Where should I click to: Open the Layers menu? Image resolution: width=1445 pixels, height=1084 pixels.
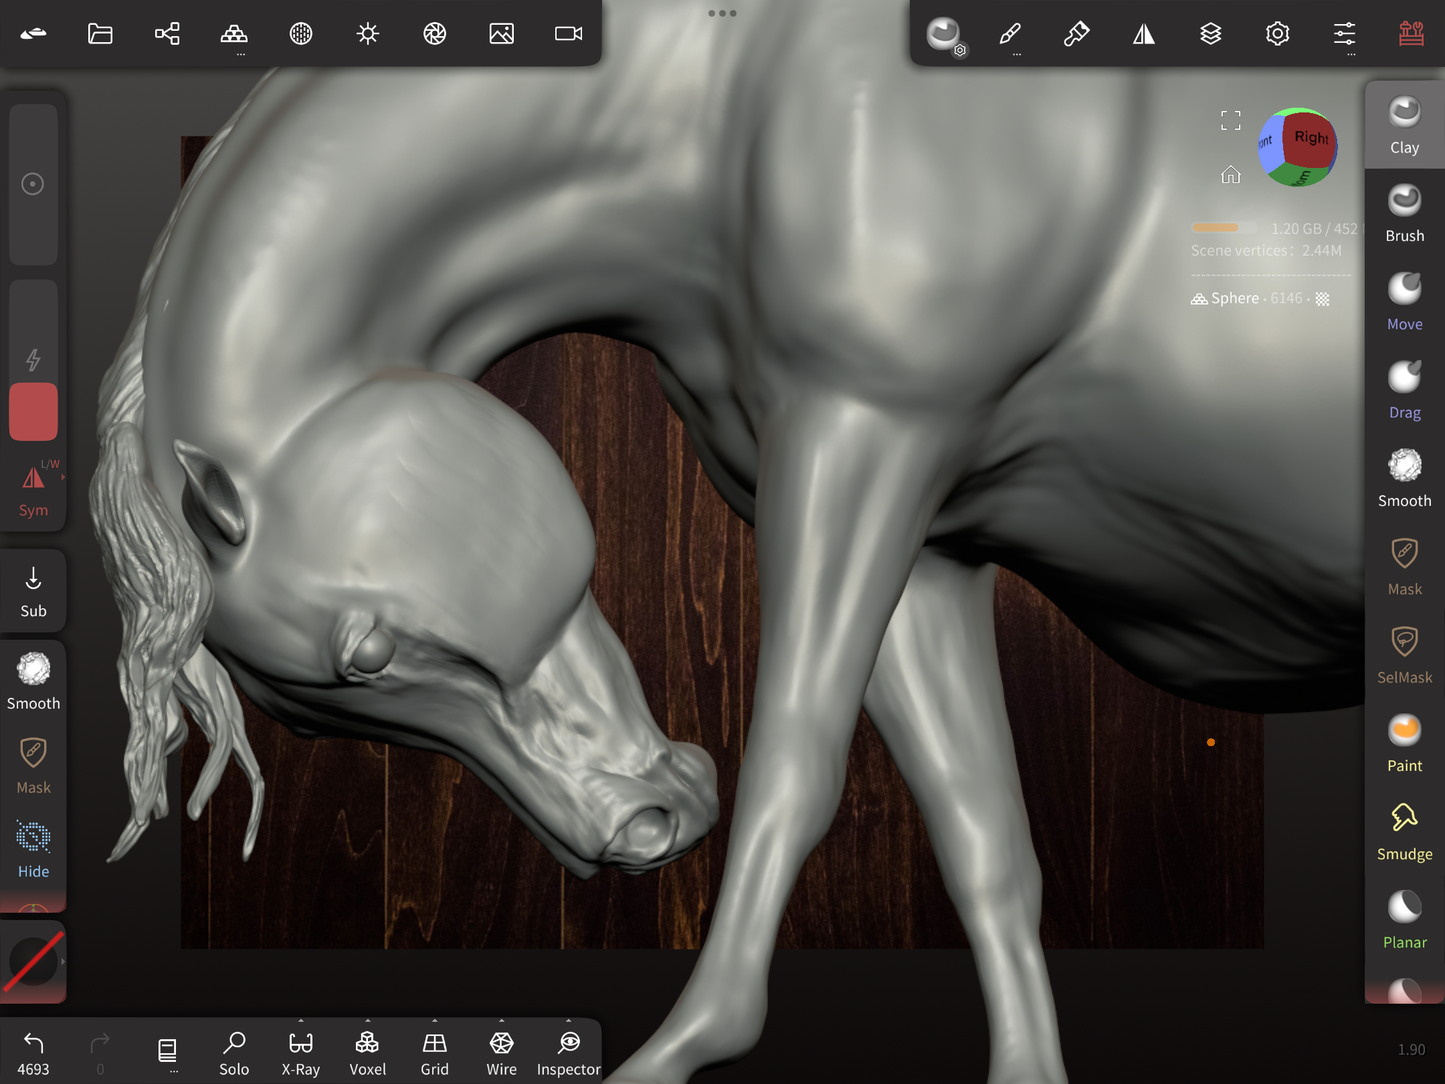pyautogui.click(x=1210, y=34)
